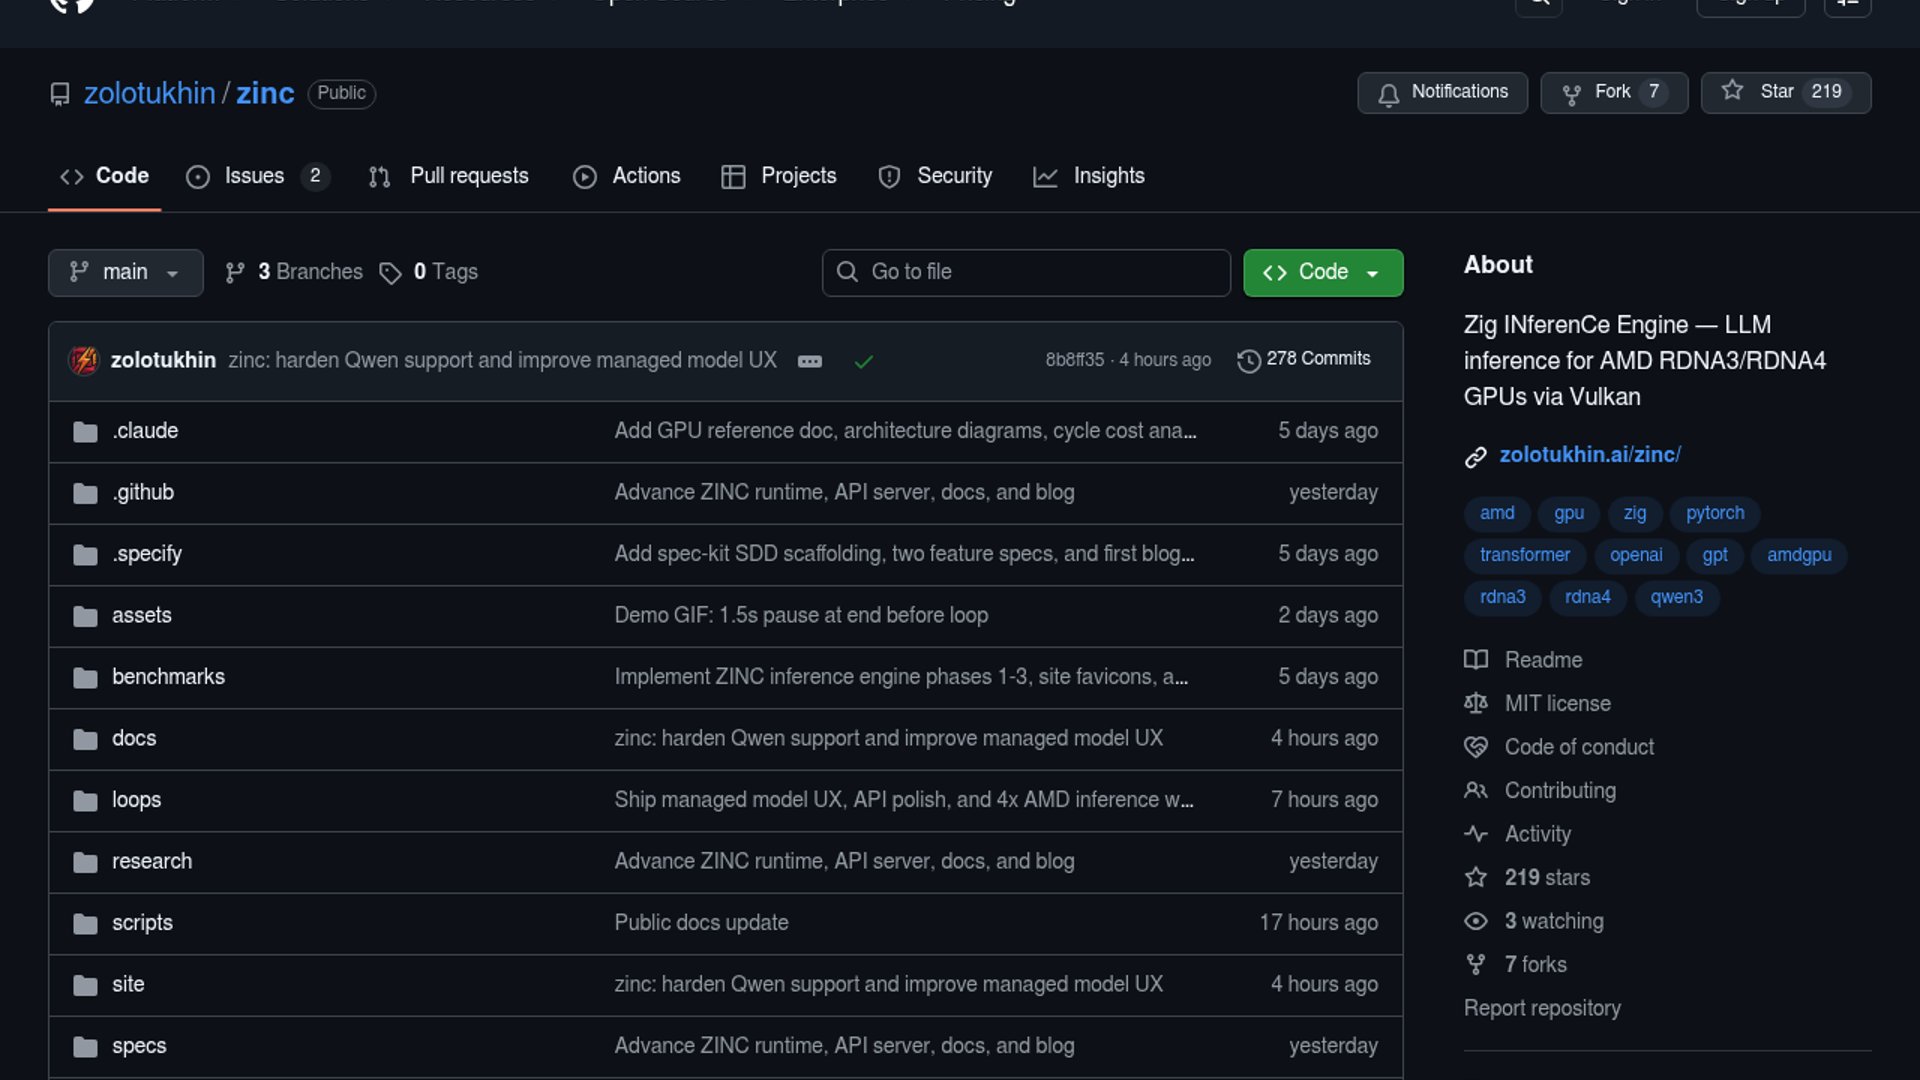The width and height of the screenshot is (1920, 1080).
Task: Fork this repository
Action: [x=1613, y=92]
